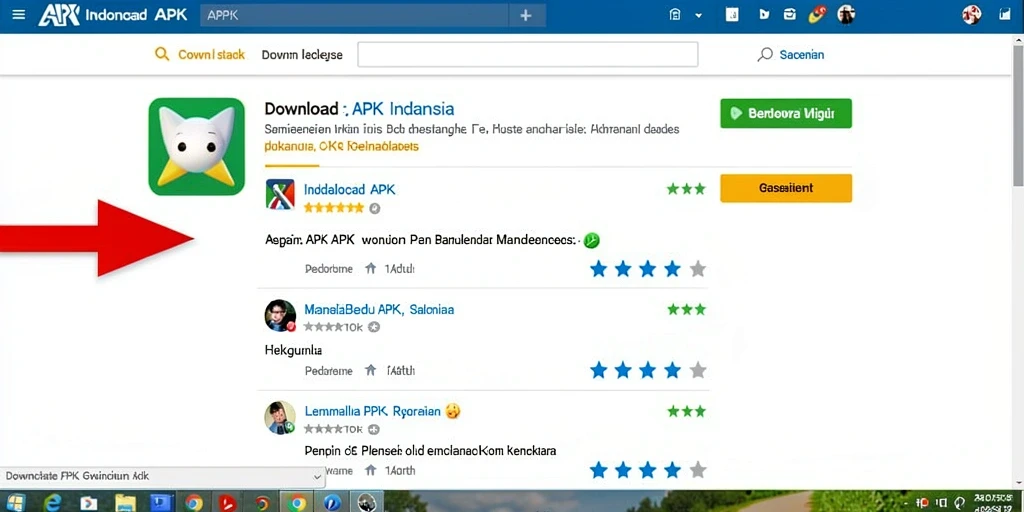Viewport: 1024px width, 512px height.
Task: Open the 'Cowni stack' link
Action: tap(212, 55)
